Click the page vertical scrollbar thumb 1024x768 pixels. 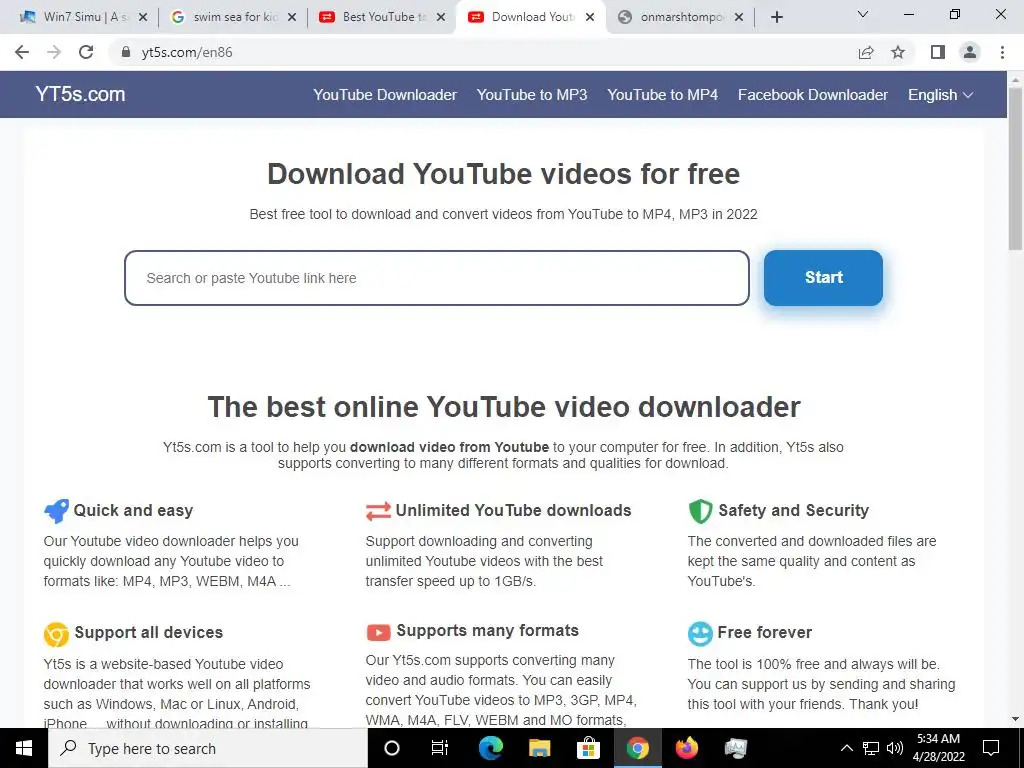pos(1015,168)
